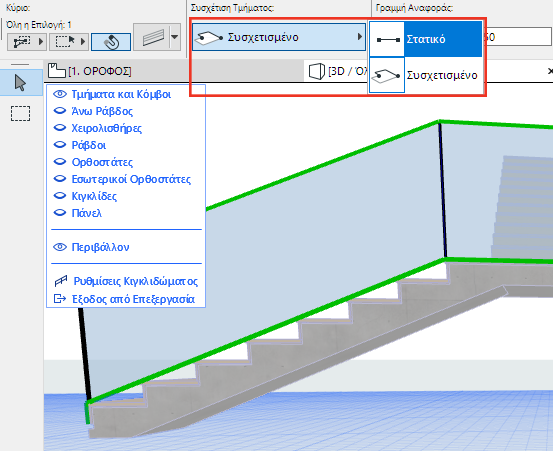Viewport: 553px width, 451px height.
Task: Toggle visibility of Πάνελ
Action: 60,213
